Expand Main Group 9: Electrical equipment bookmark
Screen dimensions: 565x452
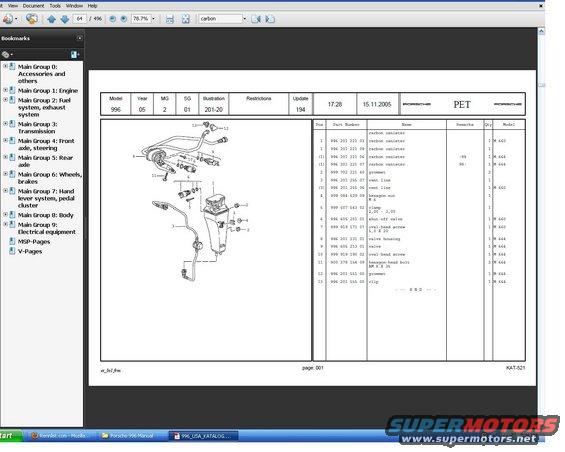[x=5, y=224]
